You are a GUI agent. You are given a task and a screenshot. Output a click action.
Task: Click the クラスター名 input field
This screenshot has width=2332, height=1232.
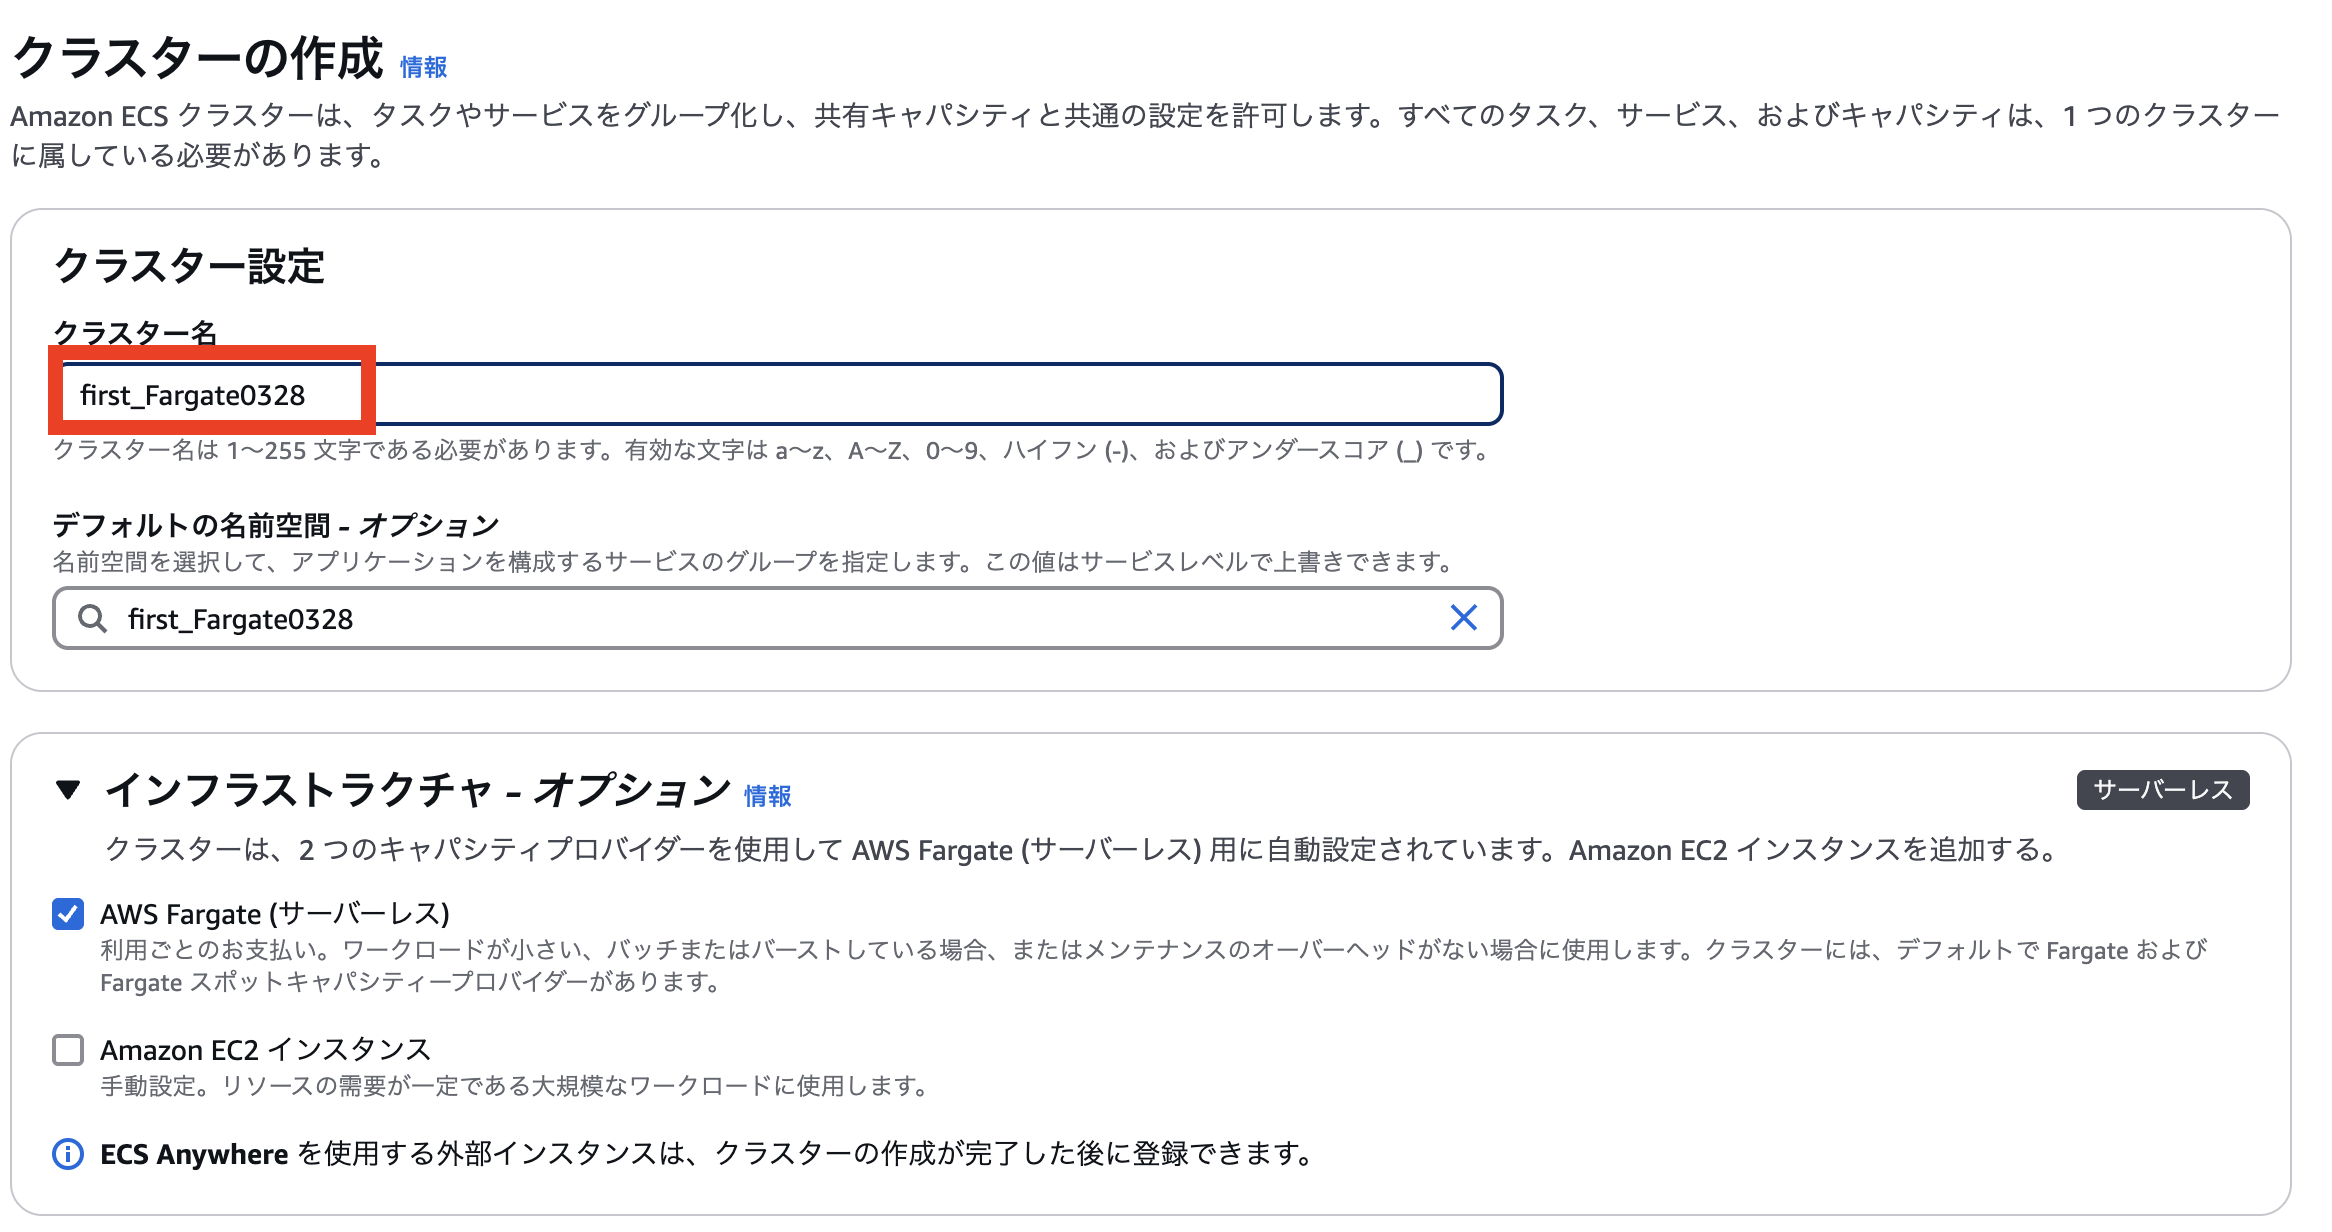click(780, 393)
